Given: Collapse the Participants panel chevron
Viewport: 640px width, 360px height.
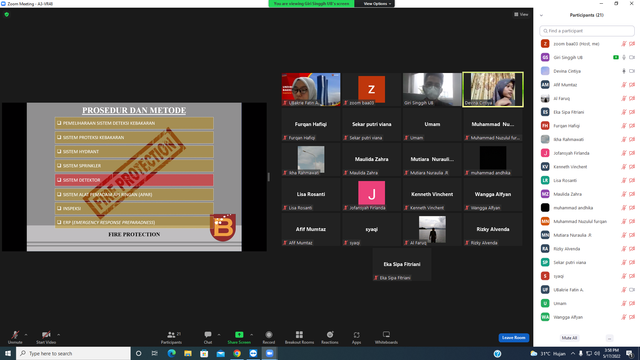Looking at the screenshot, I should coord(541,15).
